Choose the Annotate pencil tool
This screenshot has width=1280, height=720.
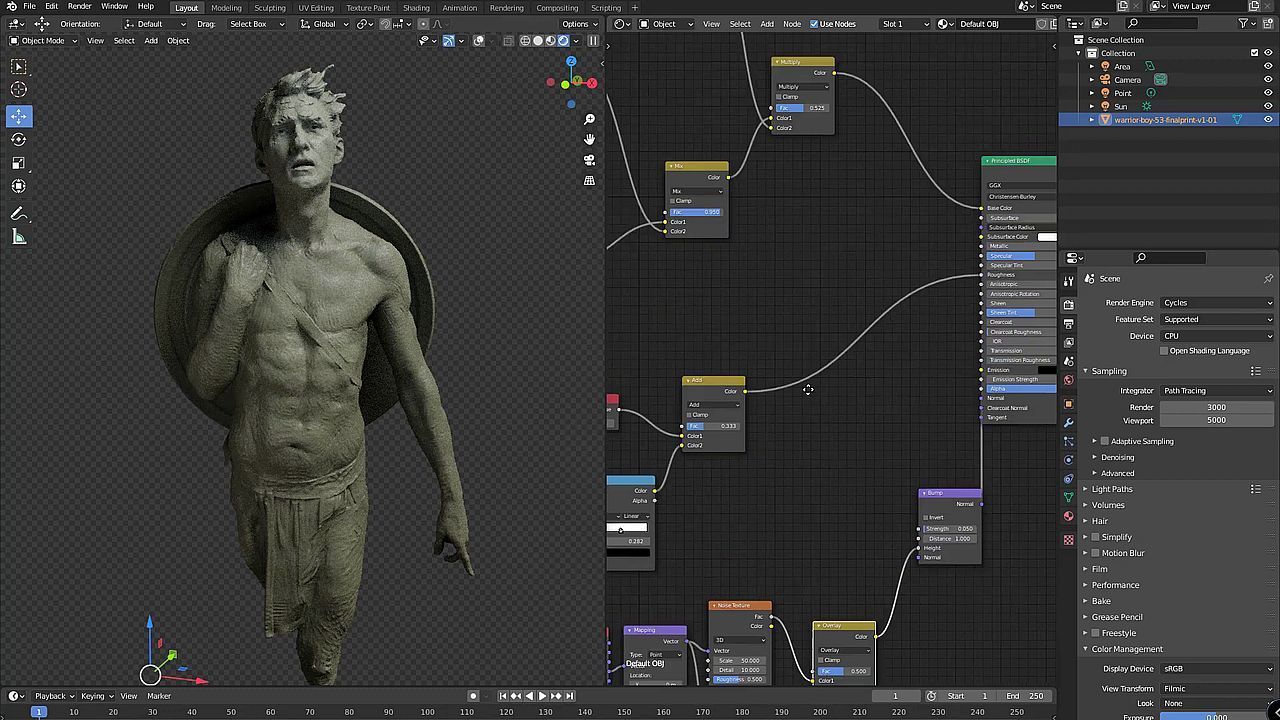point(19,214)
